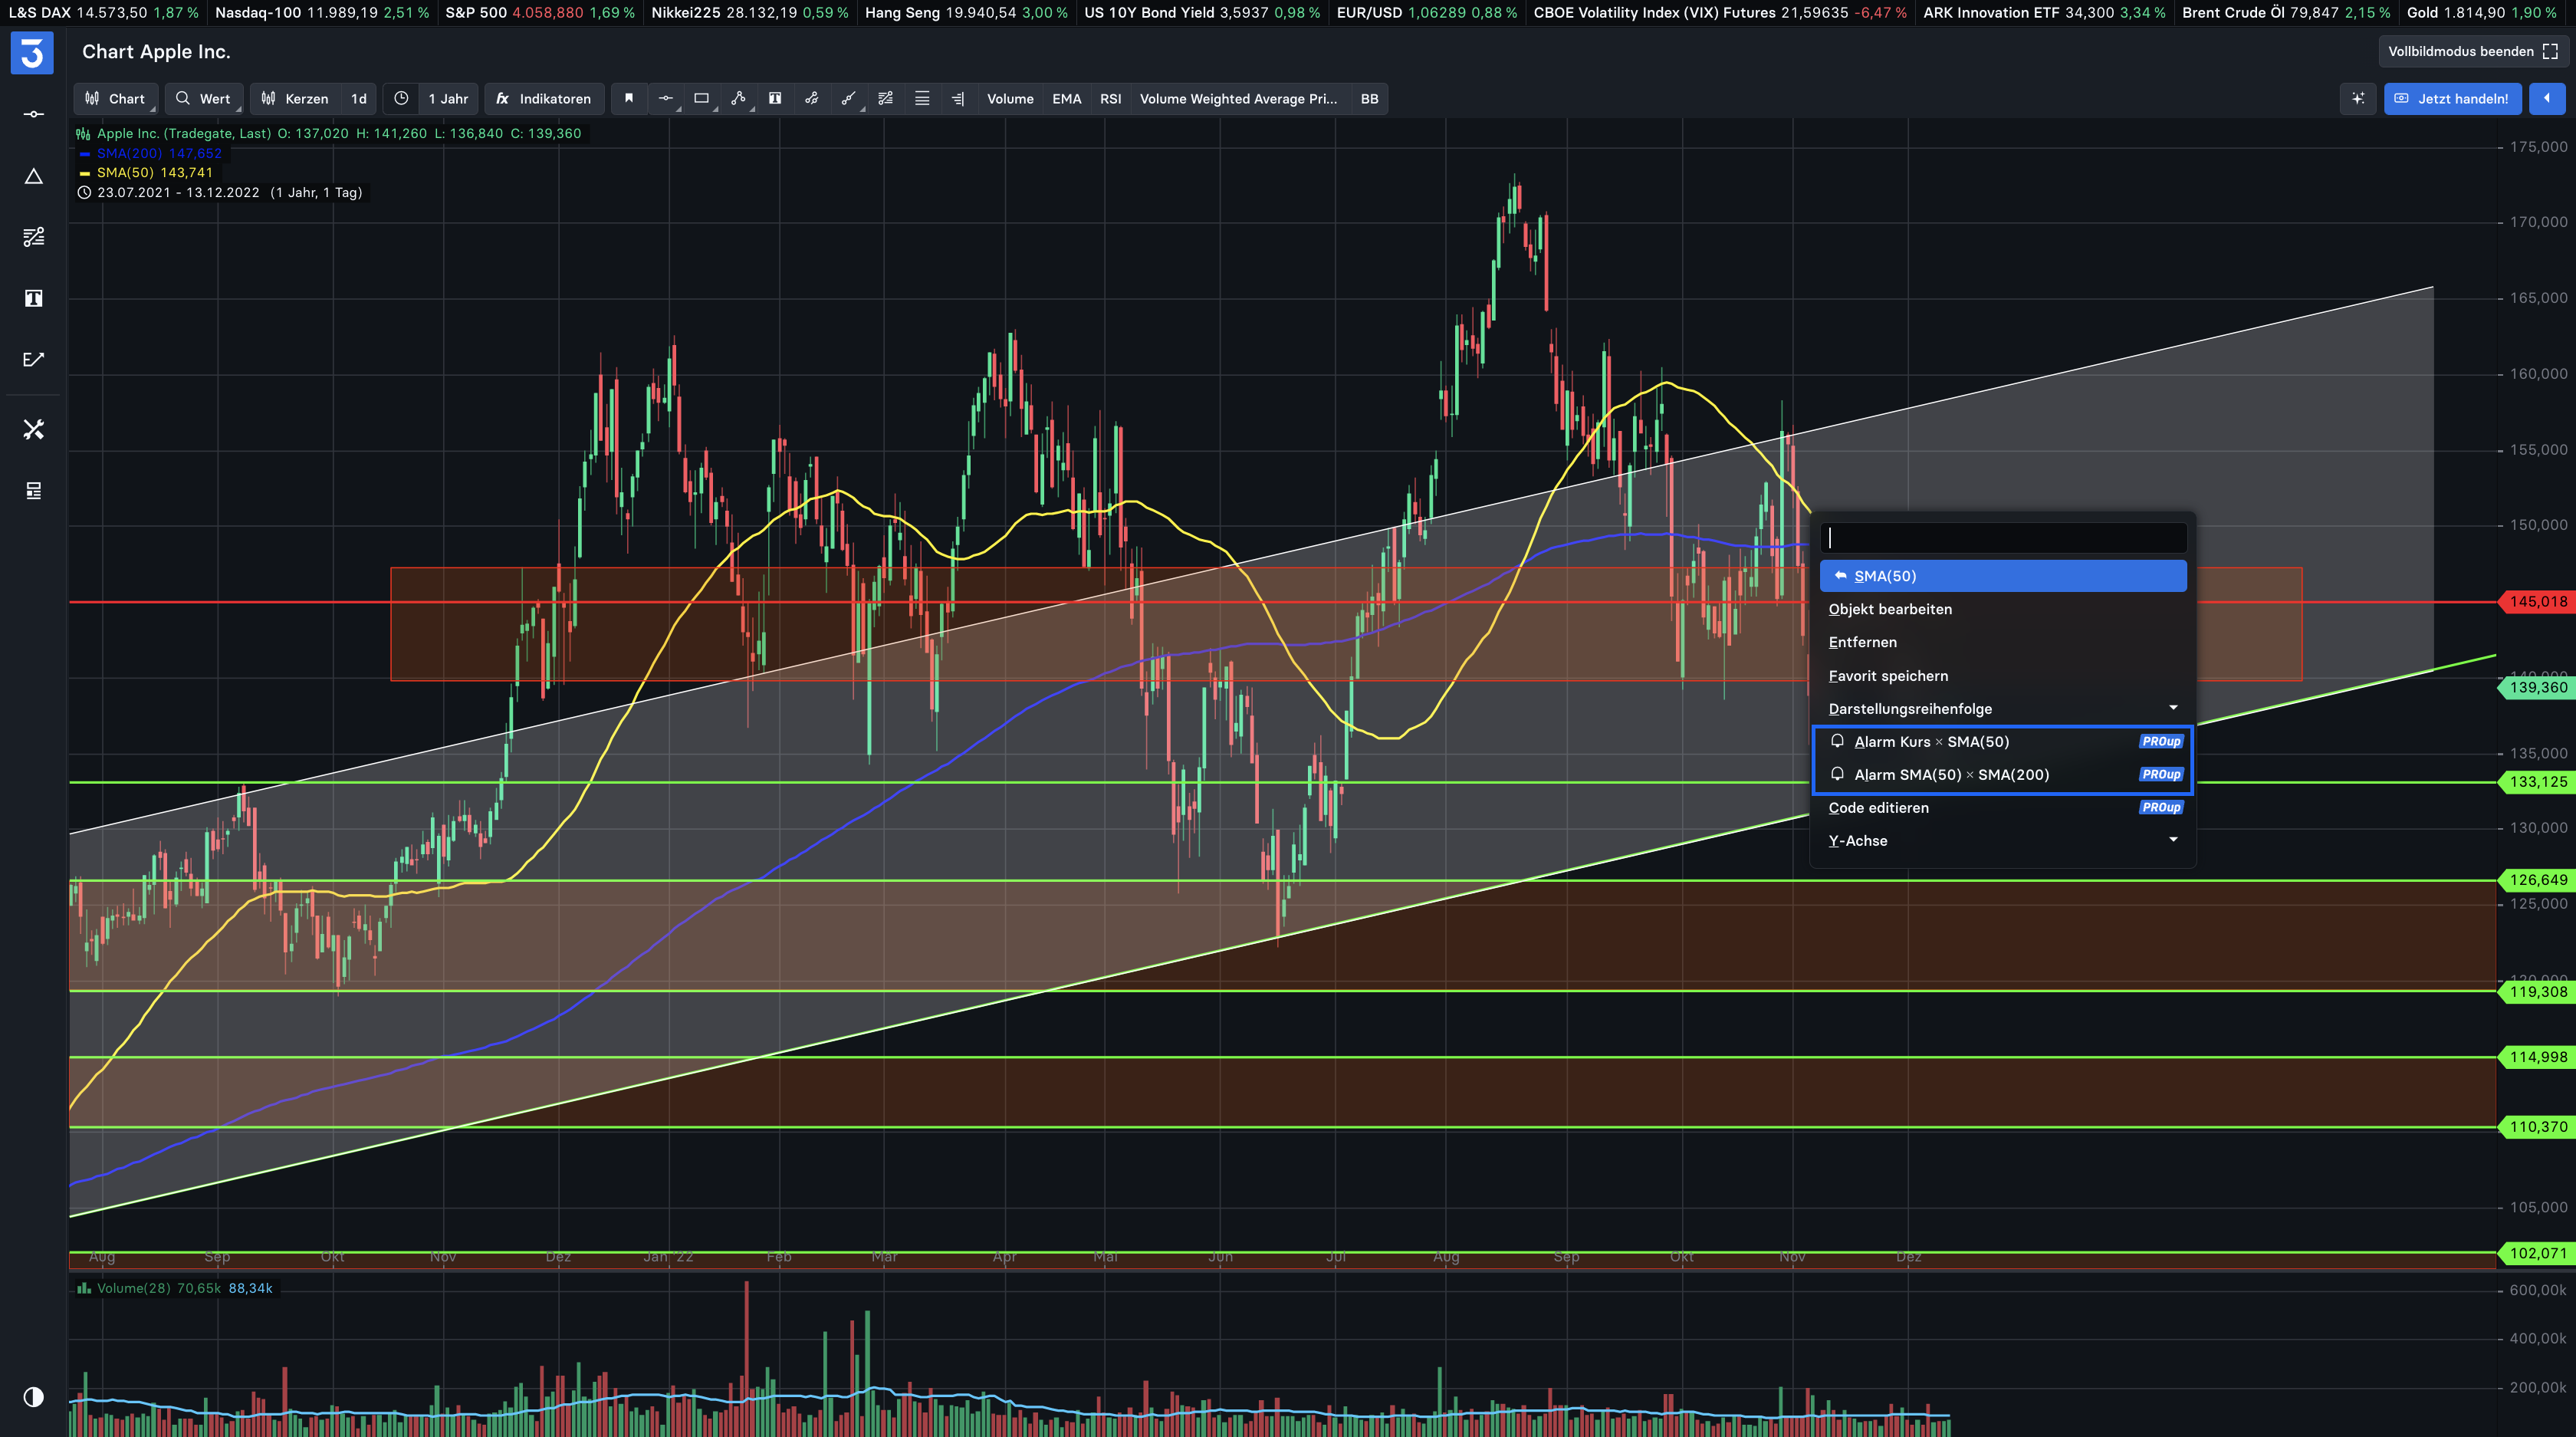The image size is (2576, 1437).
Task: Toggle the RSI indicator
Action: click(1110, 98)
